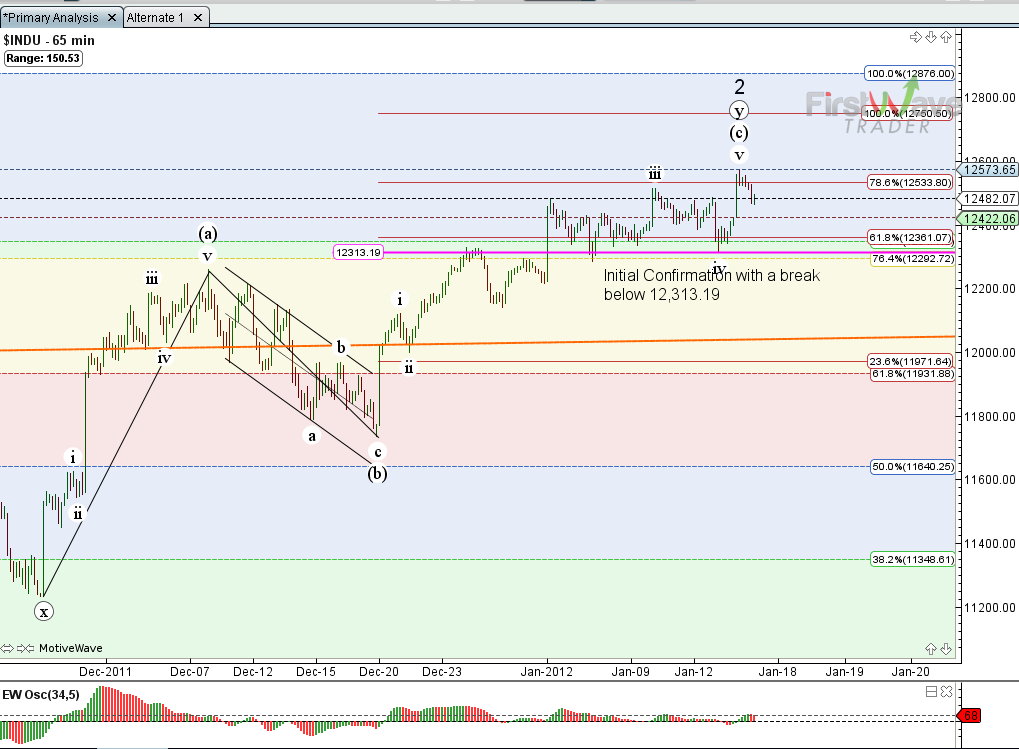The width and height of the screenshot is (1019, 749).
Task: Open the Alternate 1 tab dropdown arrow
Action: (197, 18)
